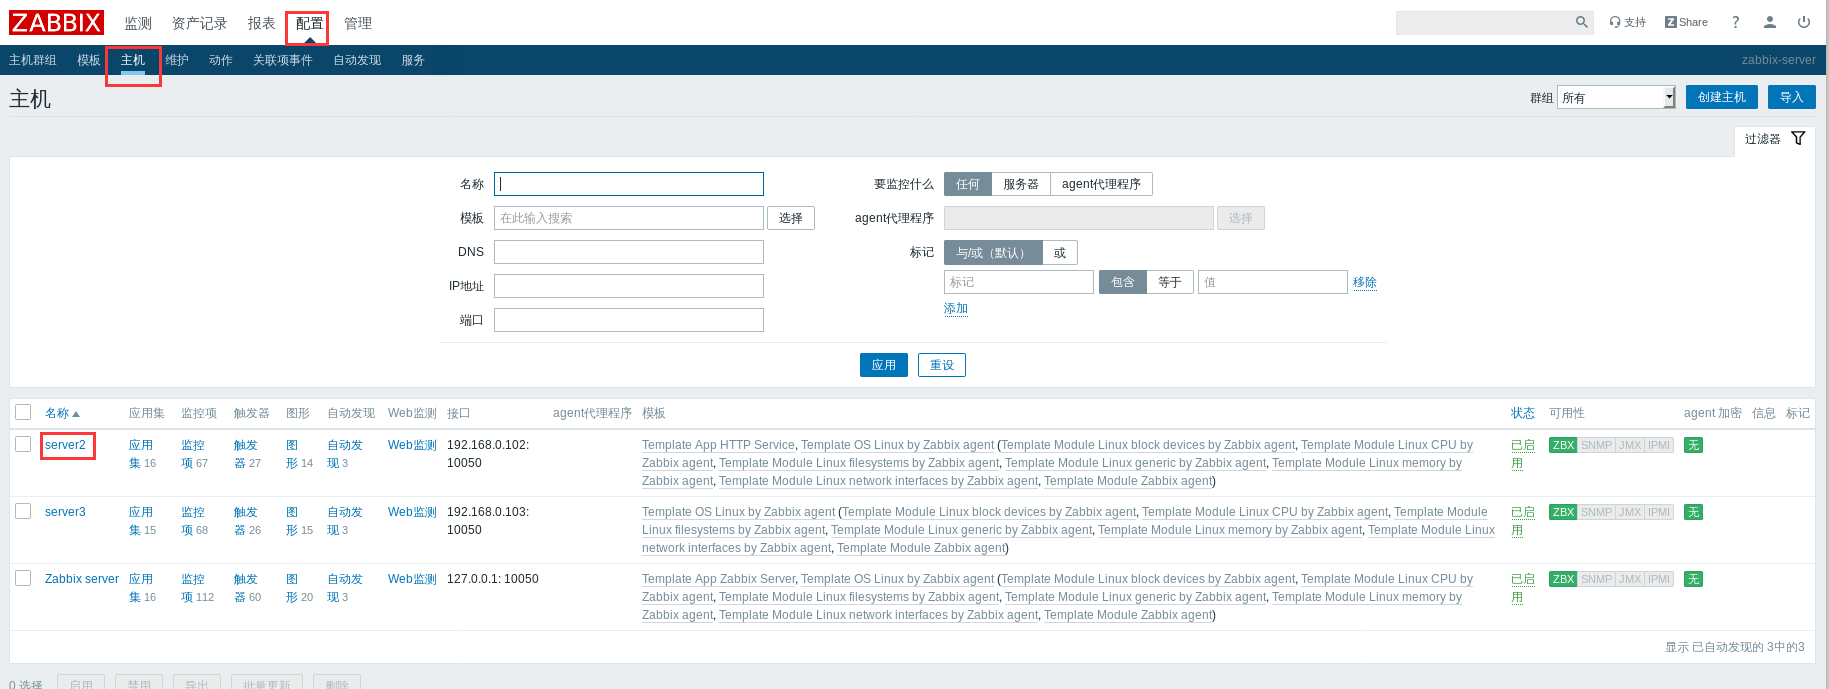Open the 资产记录 menu
The height and width of the screenshot is (689, 1829).
point(199,23)
